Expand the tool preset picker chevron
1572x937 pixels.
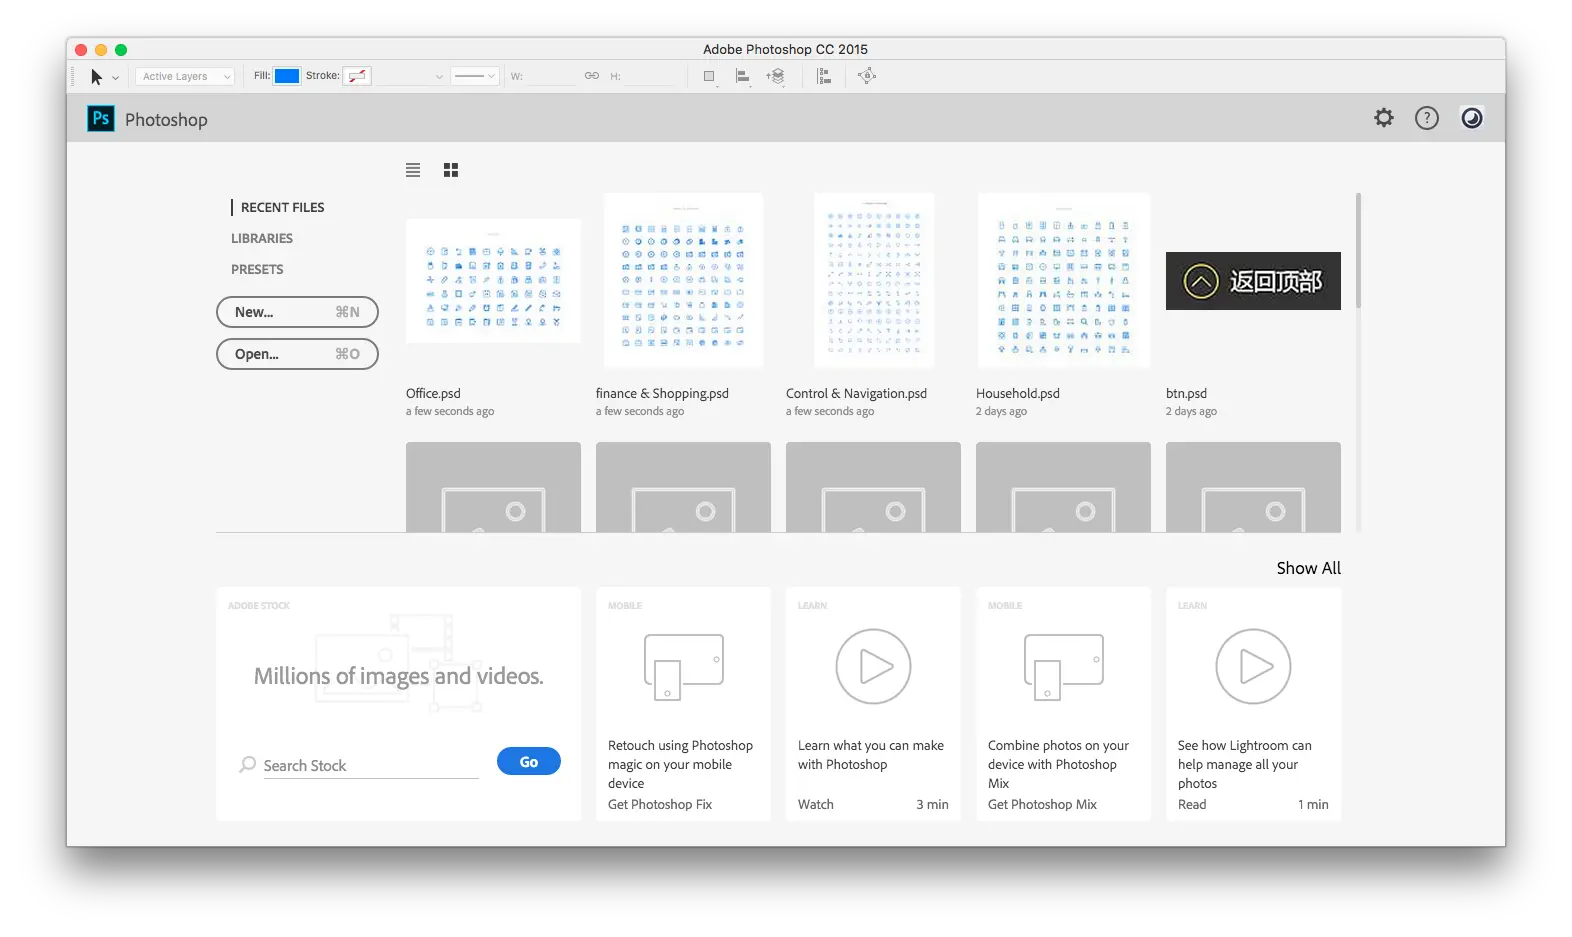(115, 78)
